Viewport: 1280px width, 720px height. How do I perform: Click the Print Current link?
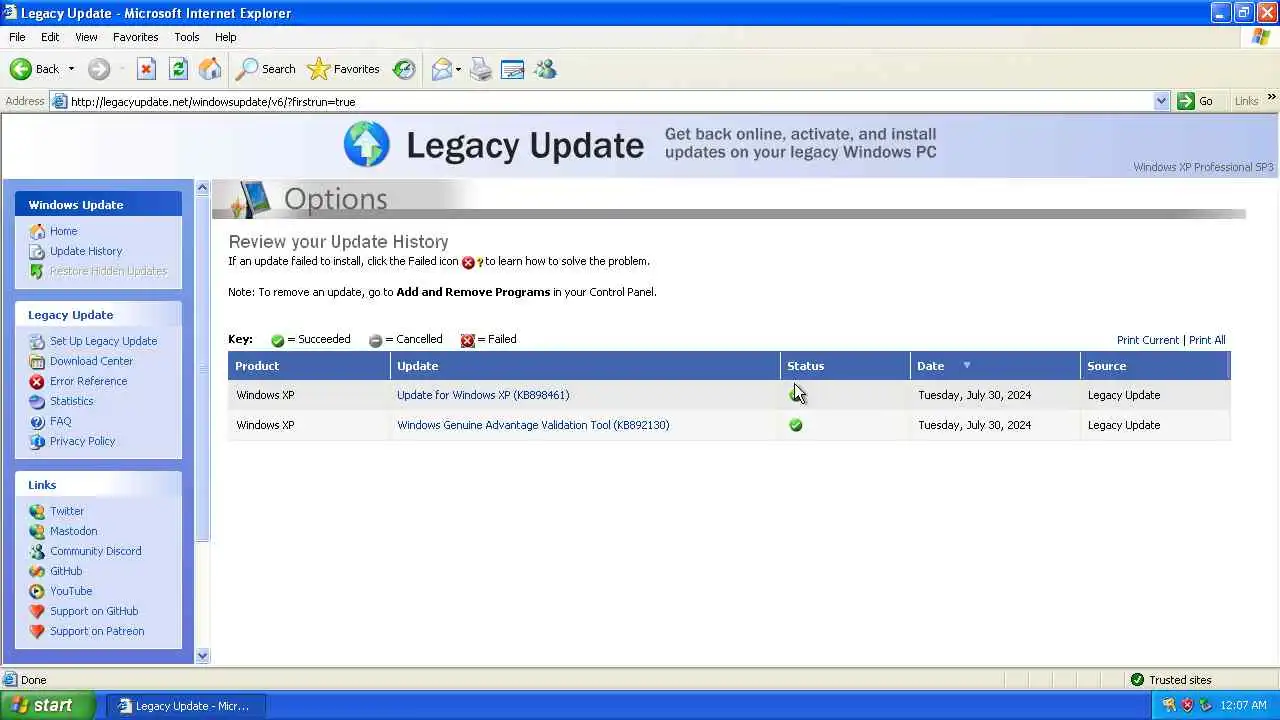pyautogui.click(x=1148, y=340)
